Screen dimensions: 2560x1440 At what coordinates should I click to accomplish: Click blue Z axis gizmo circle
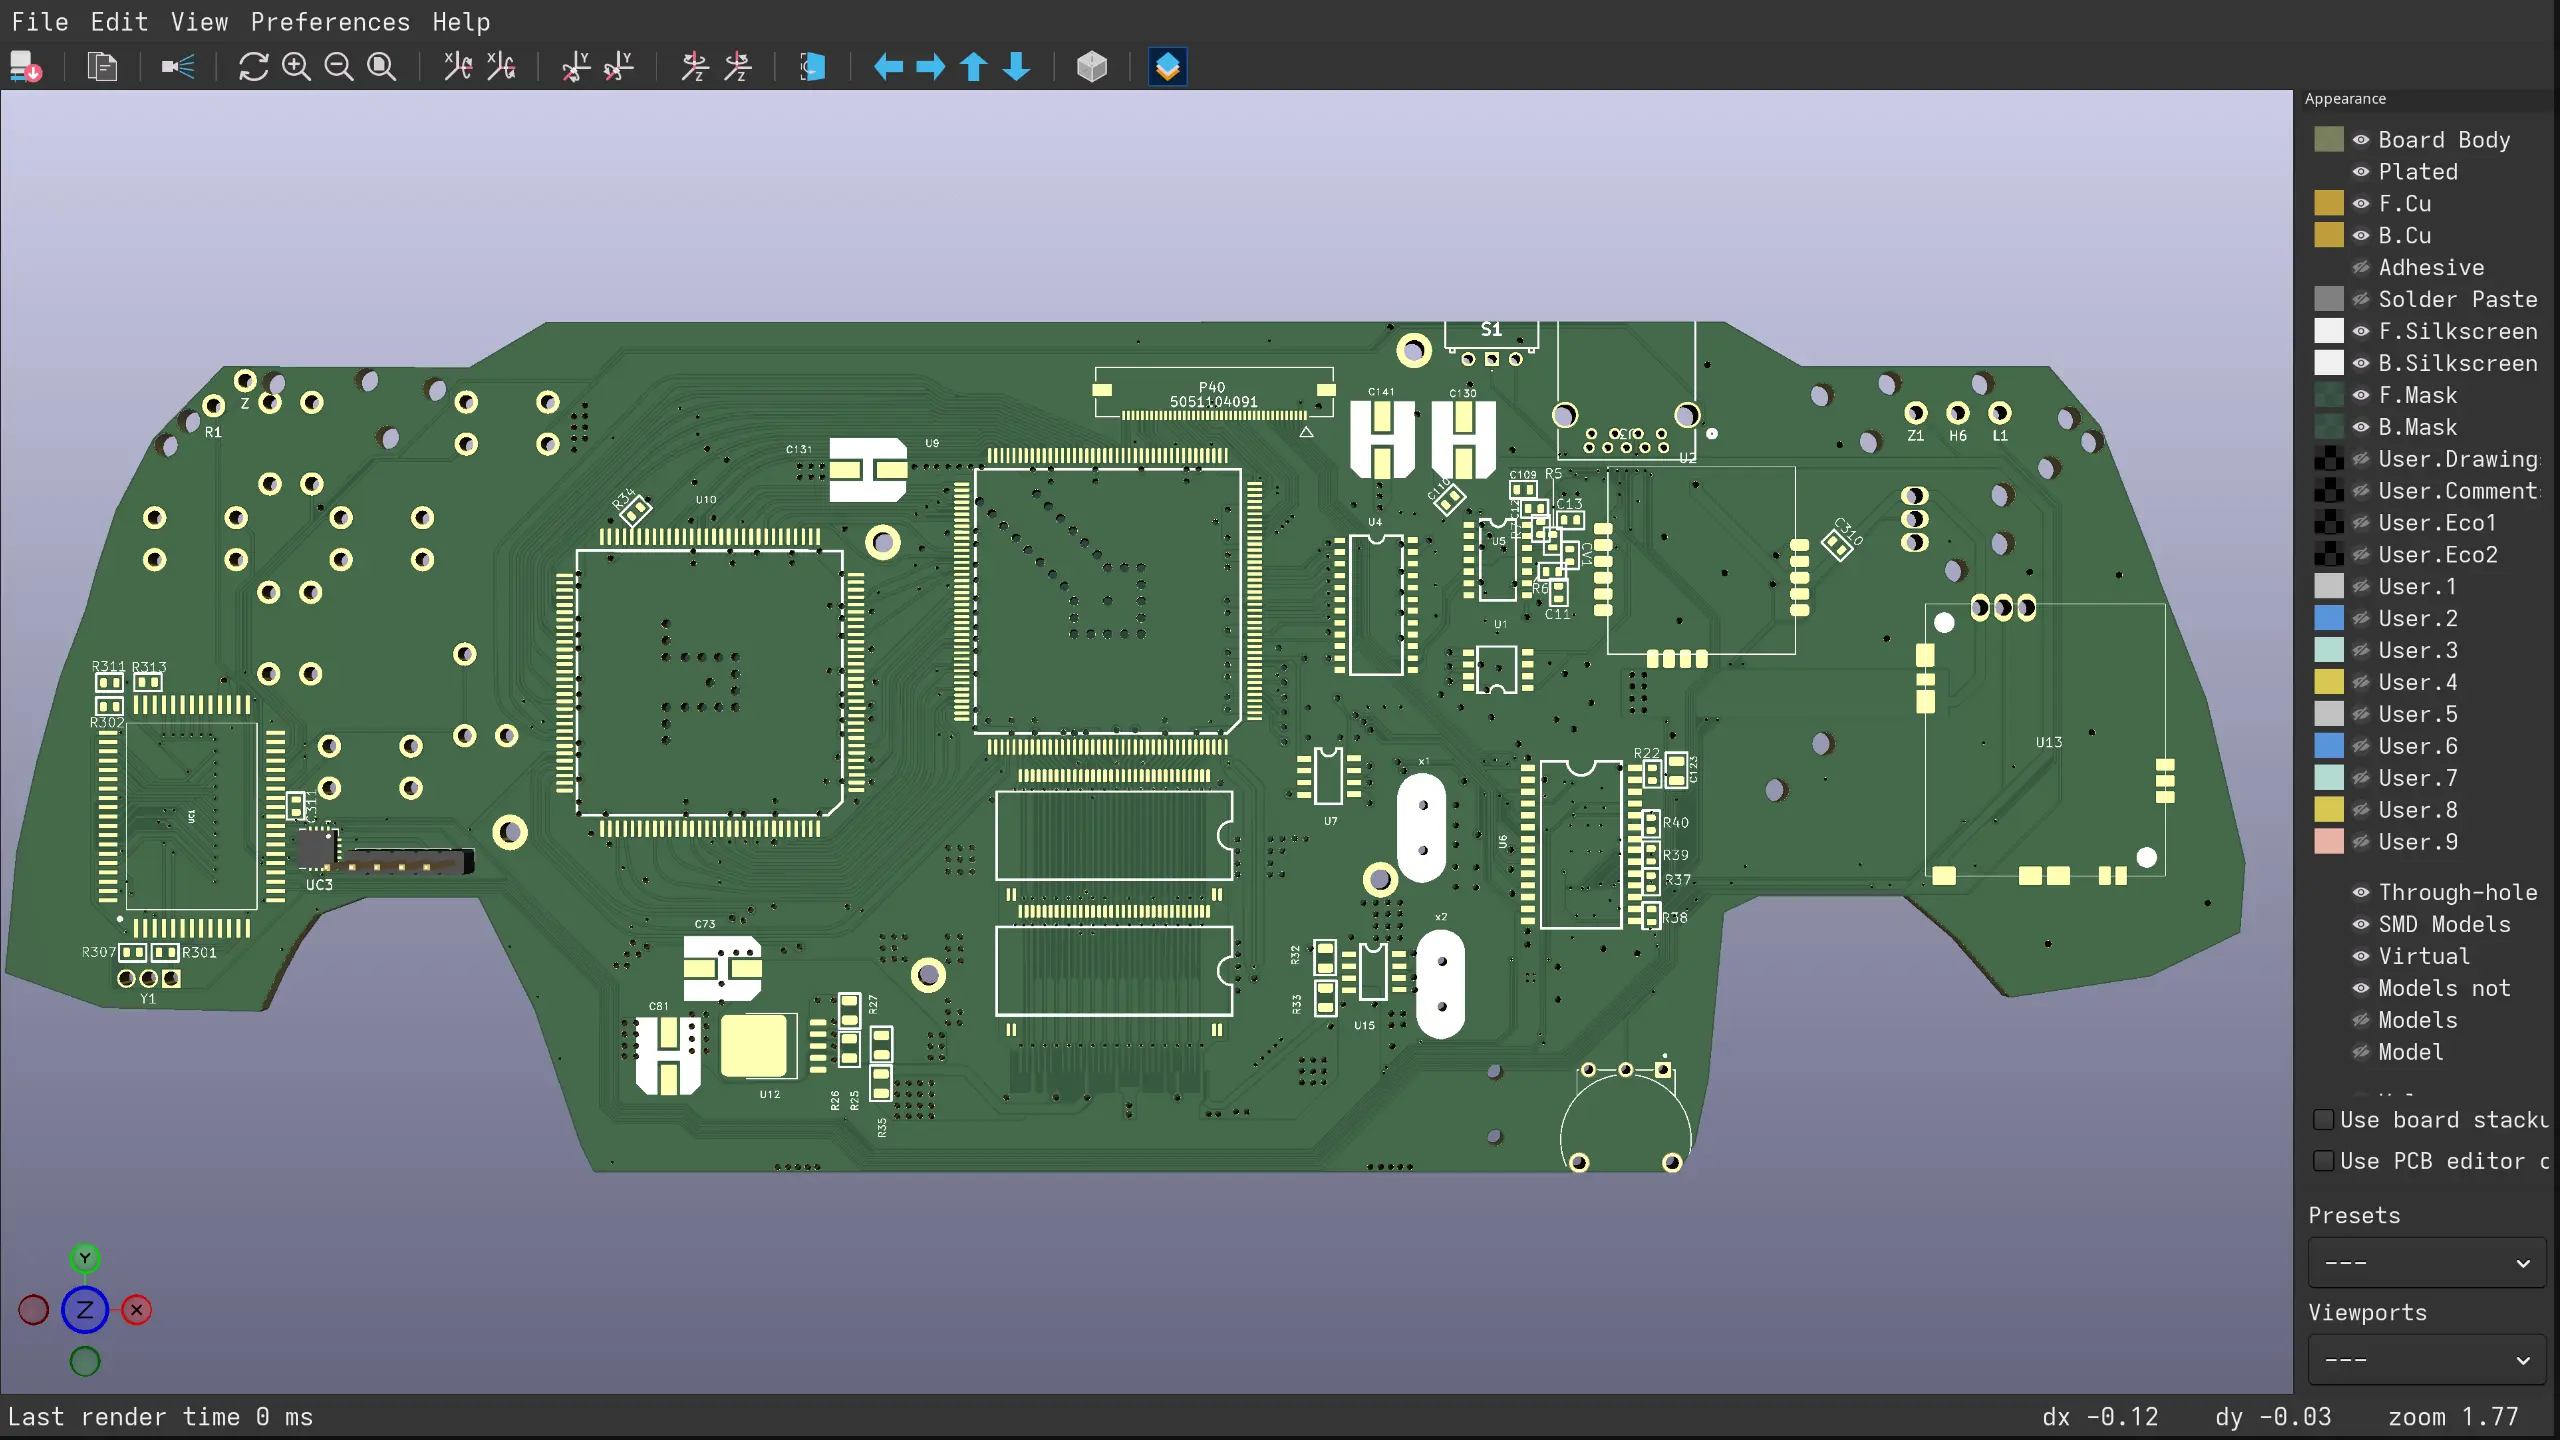point(85,1310)
